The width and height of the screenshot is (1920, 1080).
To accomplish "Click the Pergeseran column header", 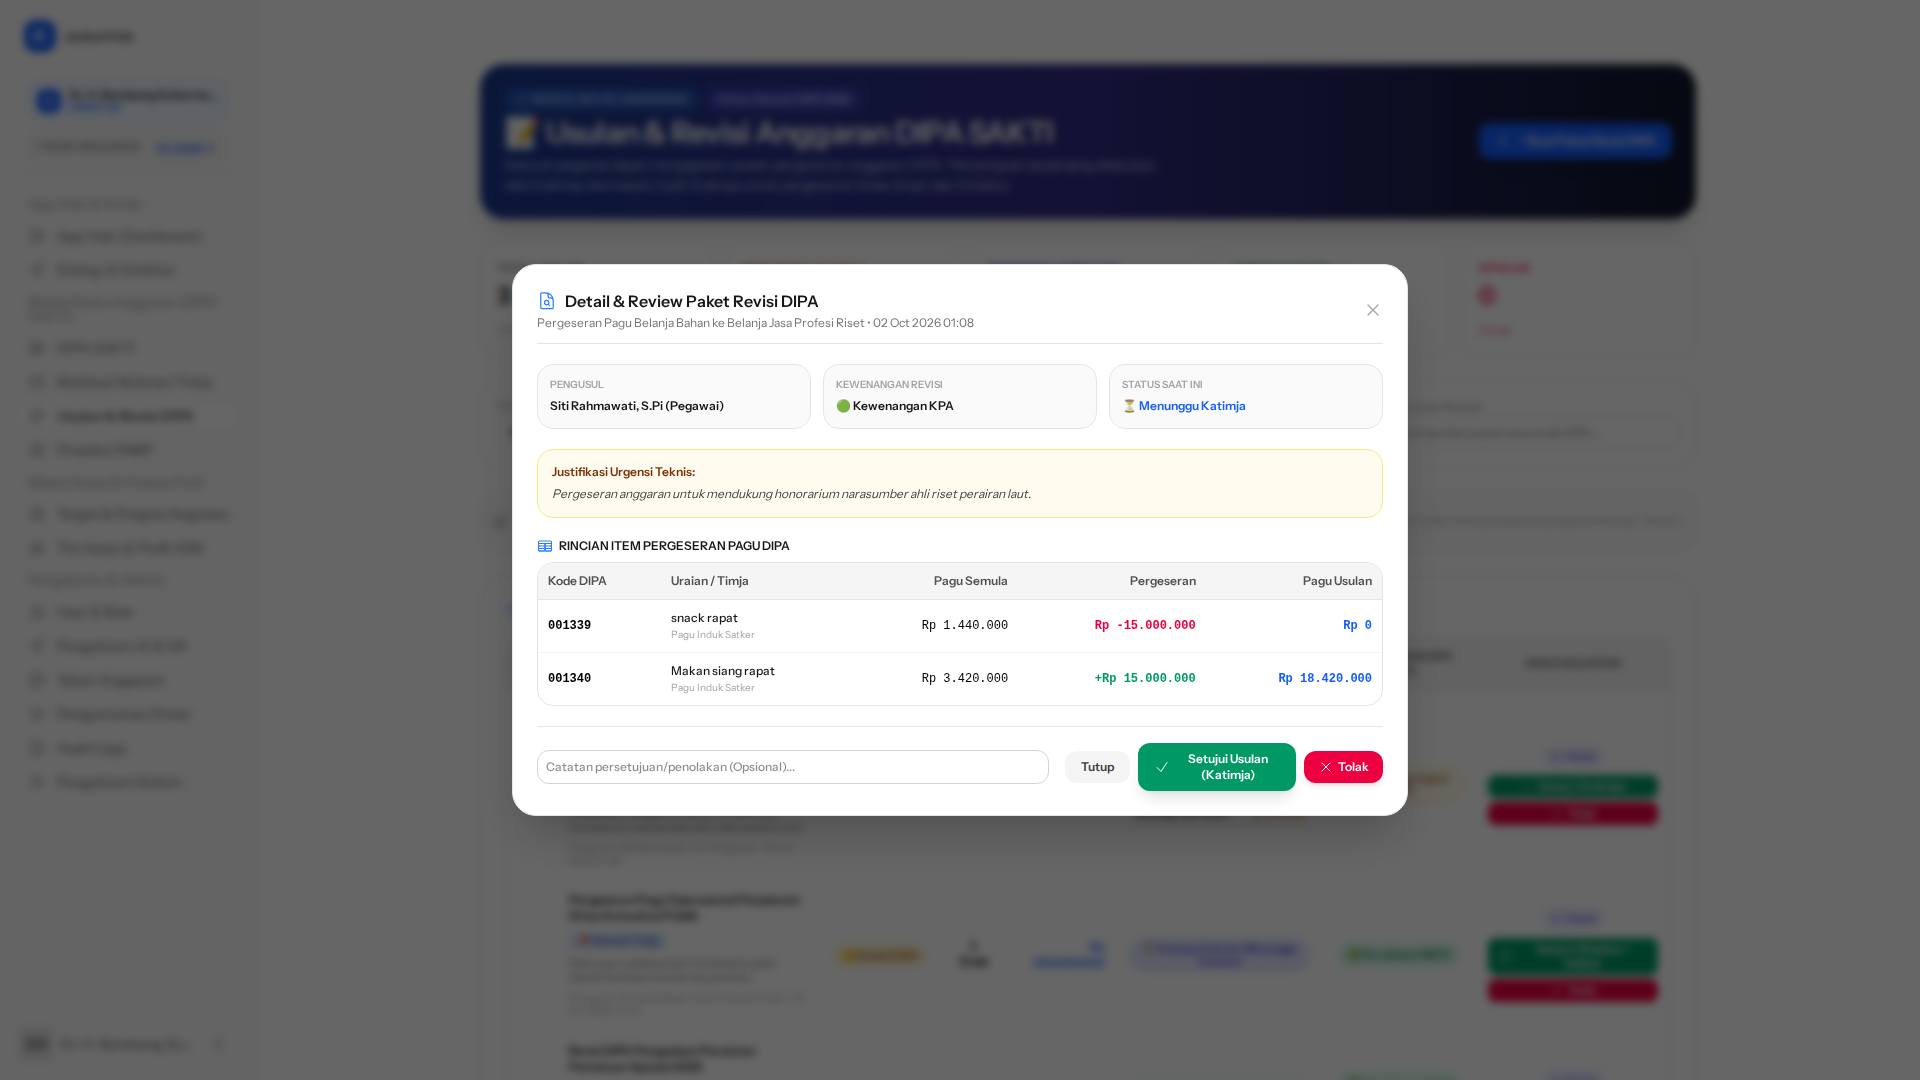I will pos(1163,581).
